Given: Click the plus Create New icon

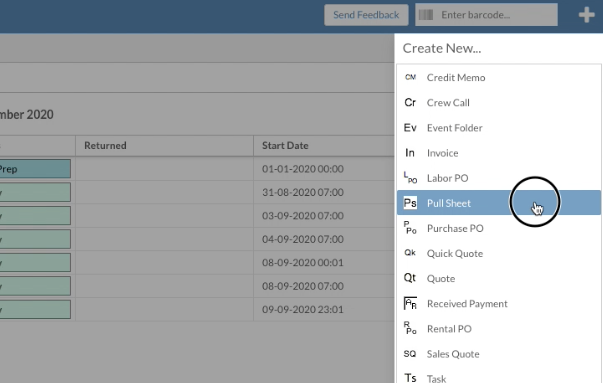Looking at the screenshot, I should (x=586, y=15).
